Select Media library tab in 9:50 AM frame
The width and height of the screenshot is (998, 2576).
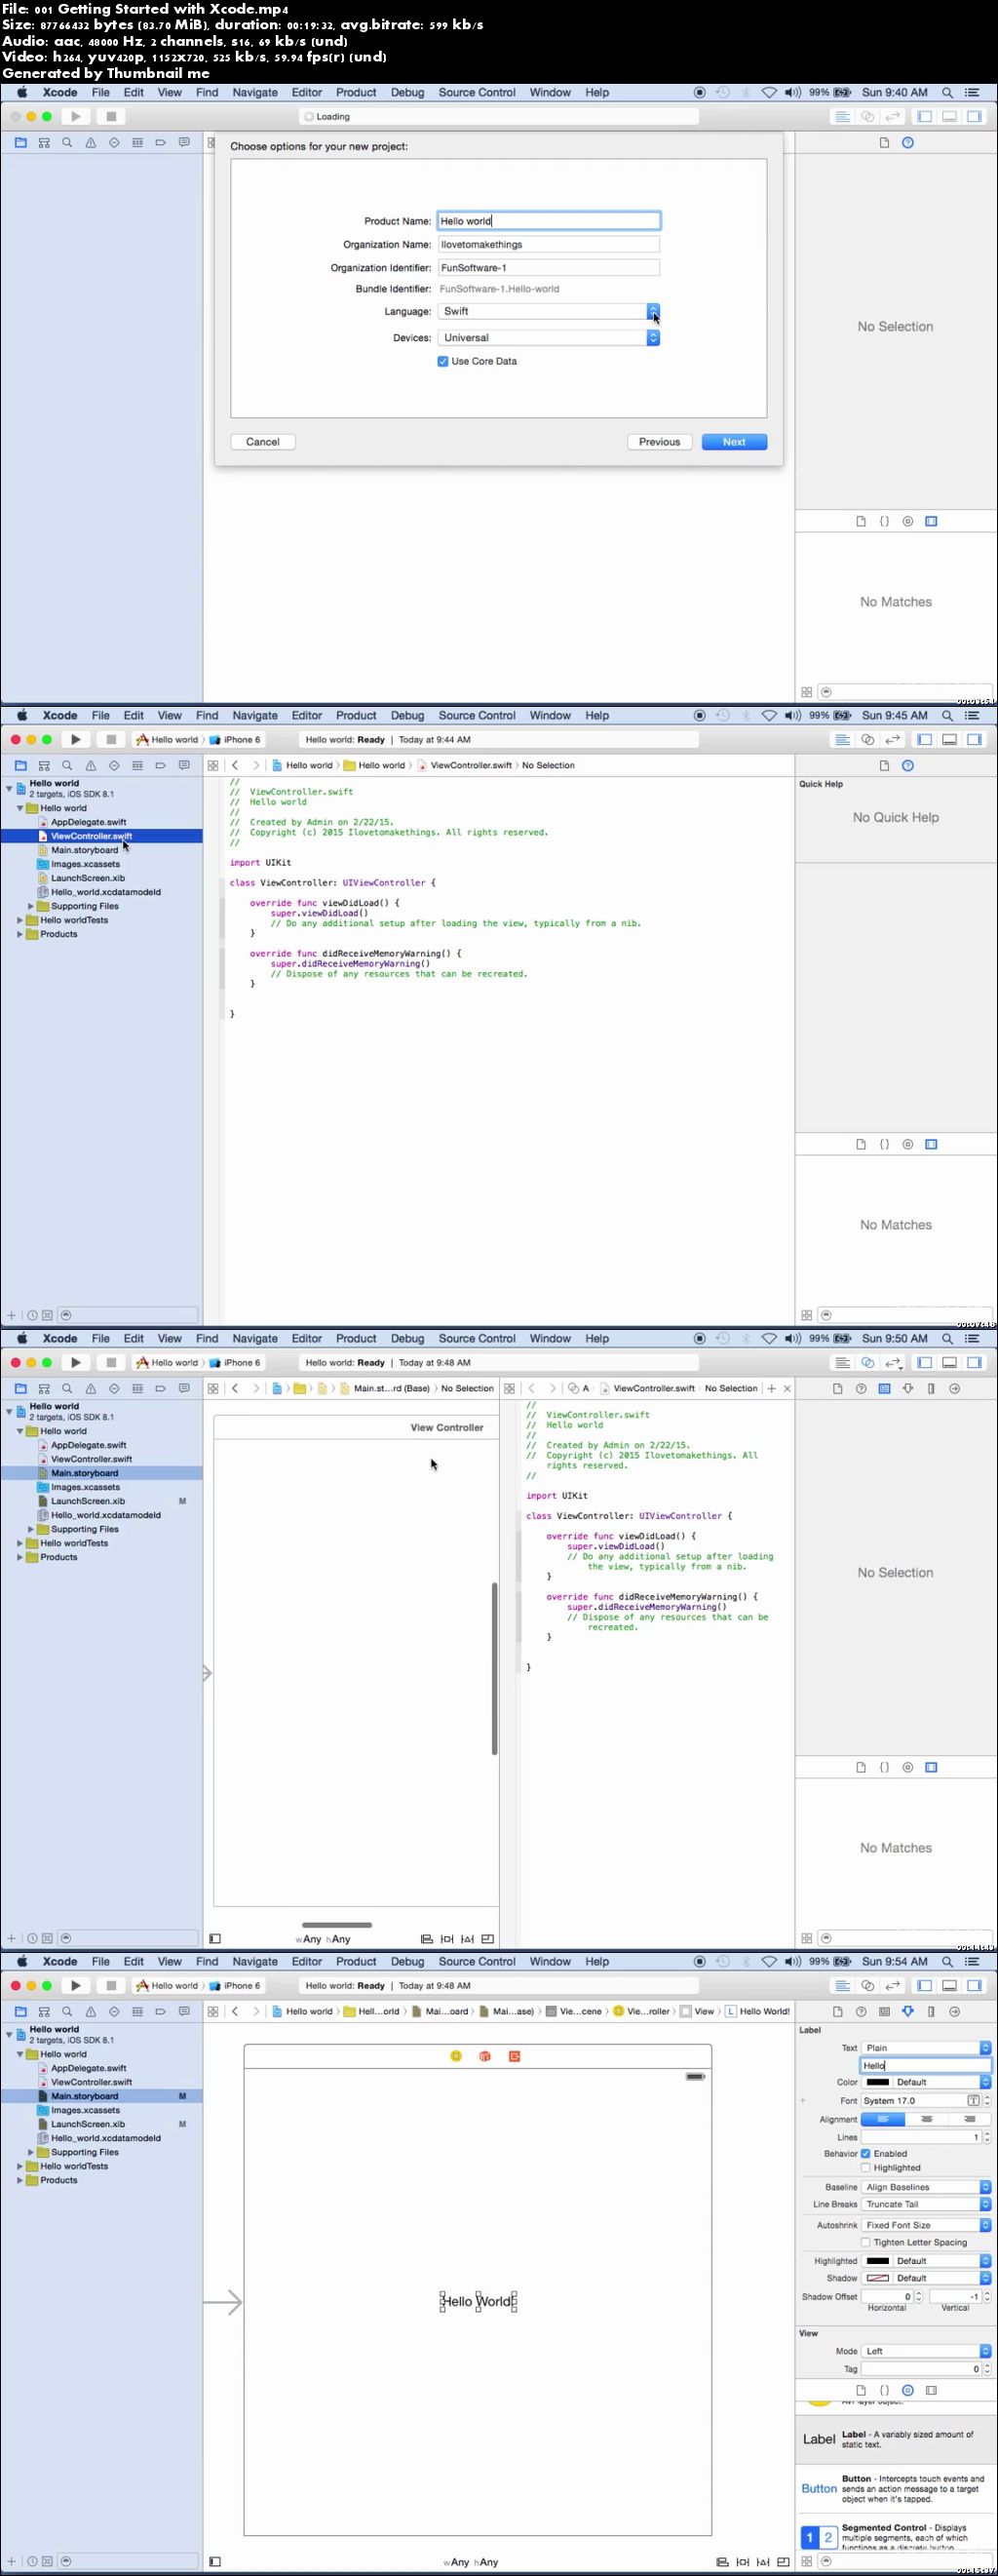[931, 1767]
